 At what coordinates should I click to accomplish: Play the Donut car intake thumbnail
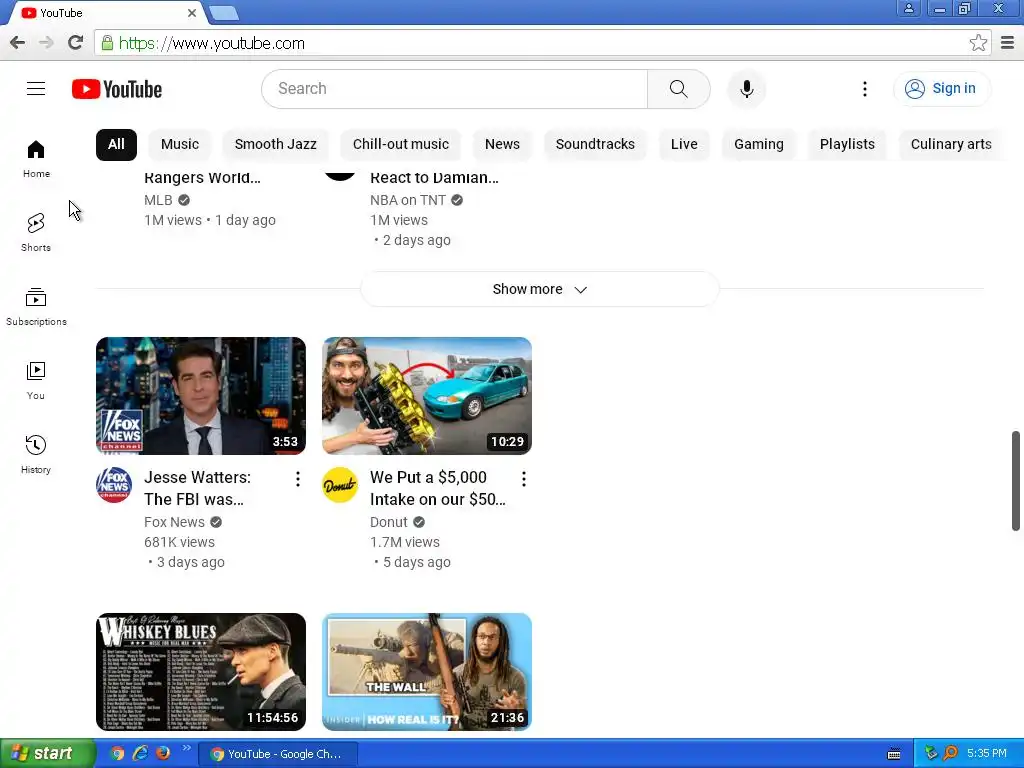[x=426, y=396]
